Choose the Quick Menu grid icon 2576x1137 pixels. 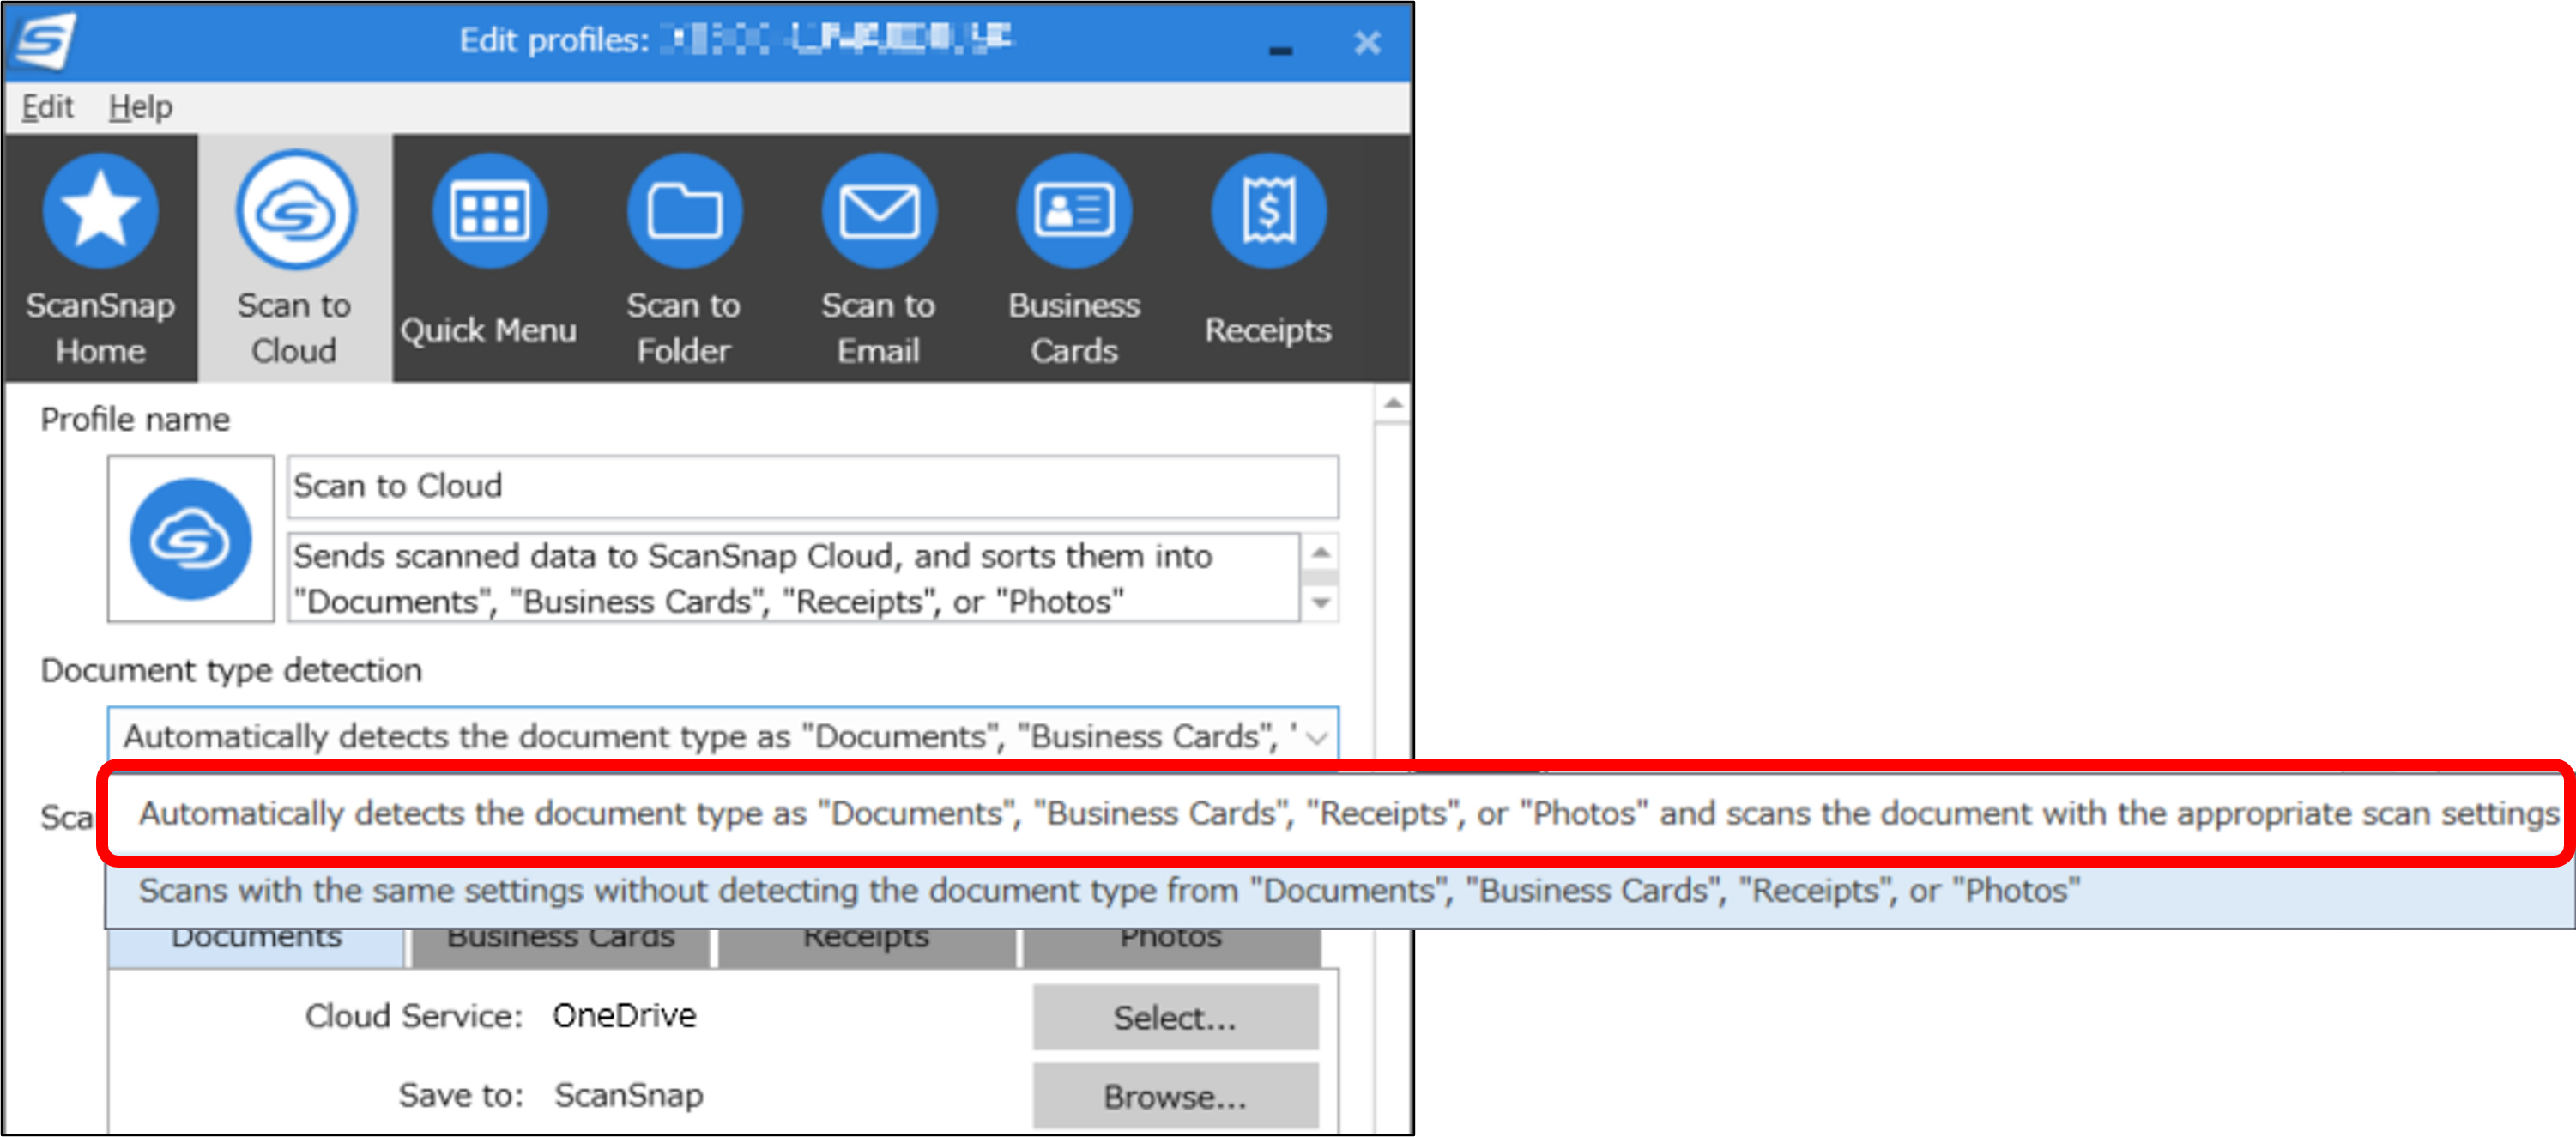(x=489, y=211)
